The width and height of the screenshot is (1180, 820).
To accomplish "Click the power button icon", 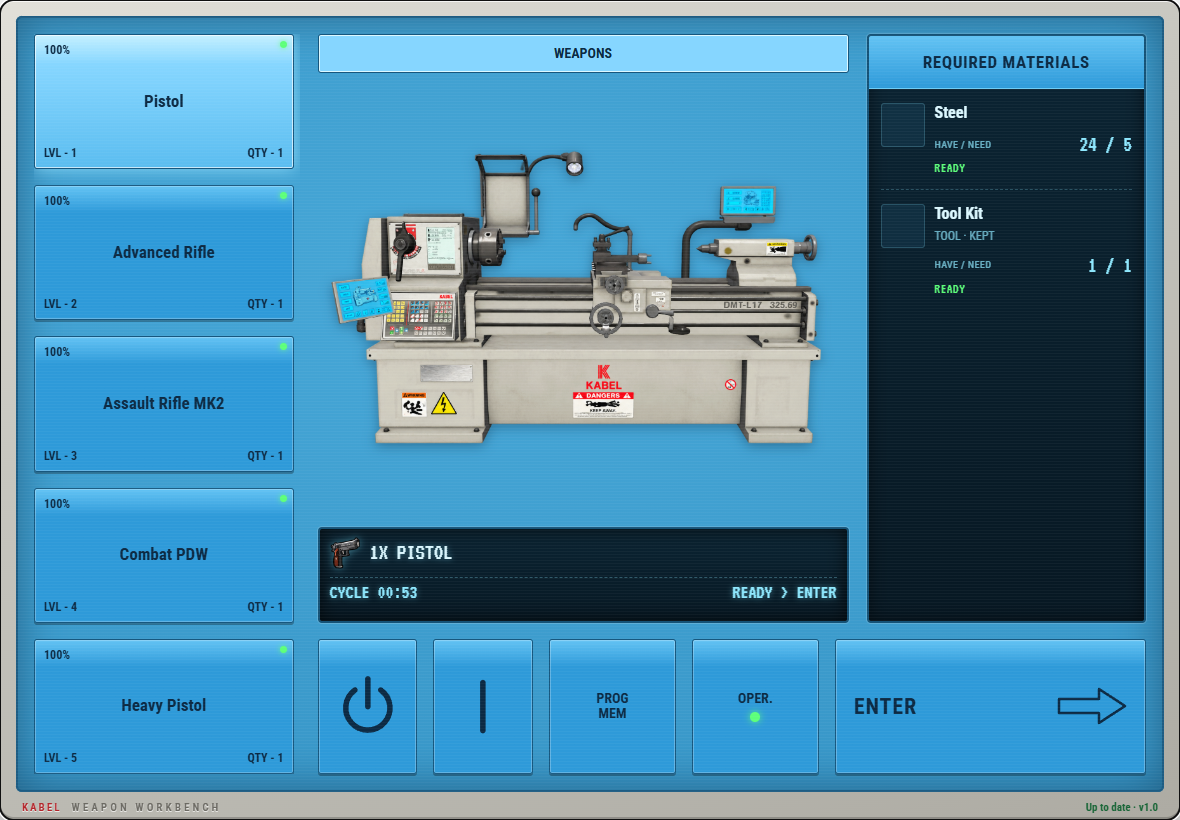I will click(367, 706).
